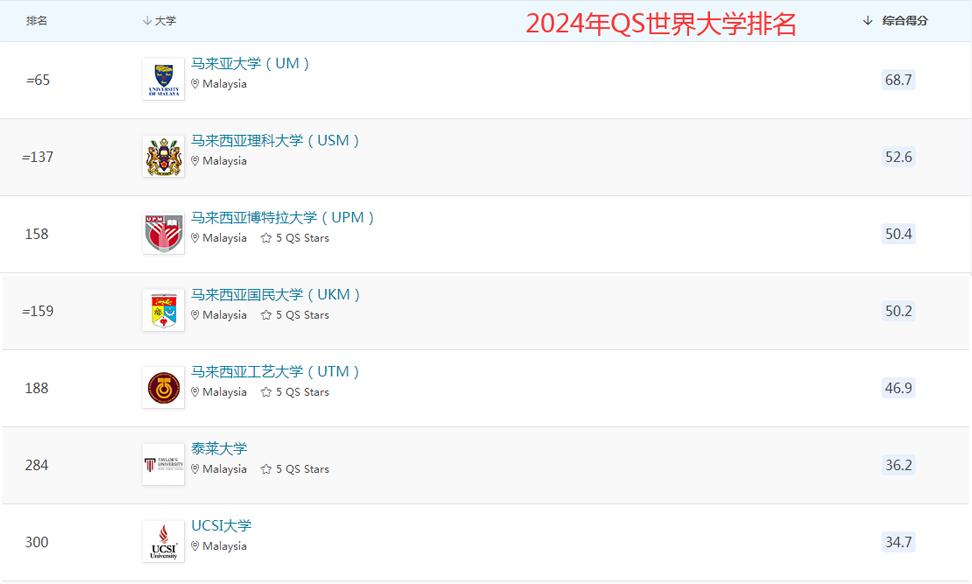Click score badge 34.7
This screenshot has width=972, height=584.
pos(898,542)
